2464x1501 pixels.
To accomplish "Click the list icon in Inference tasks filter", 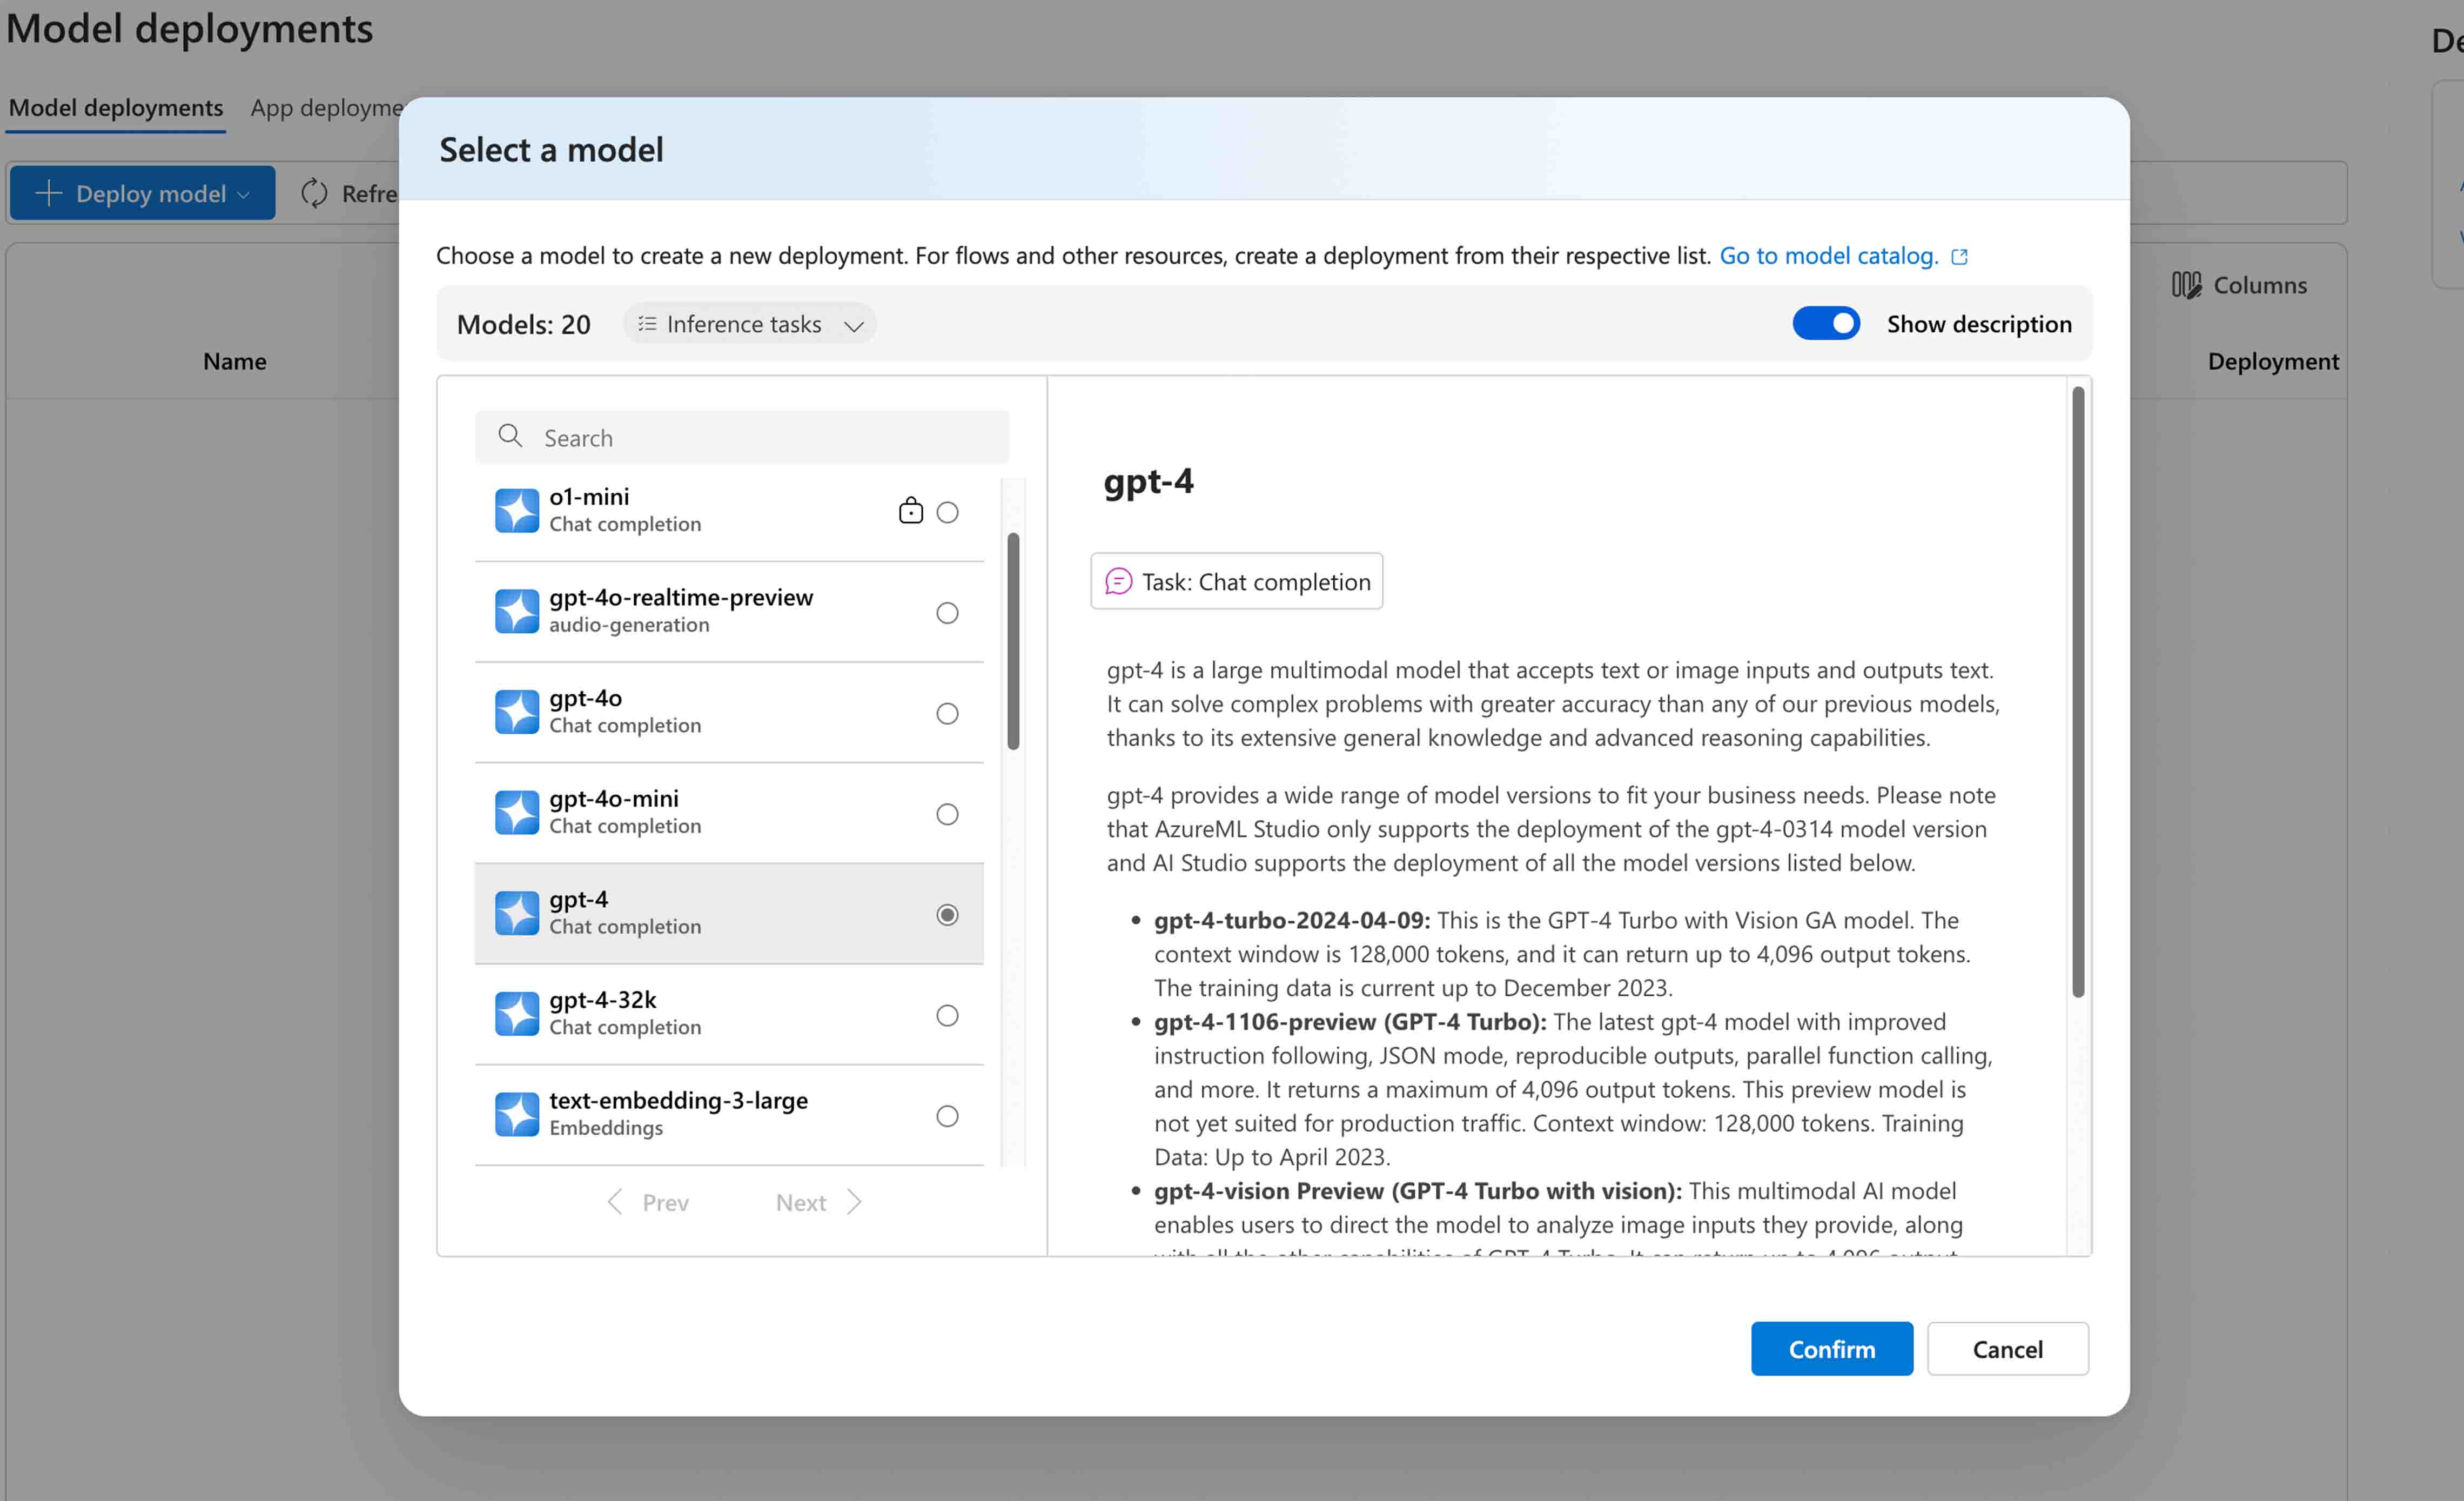I will 647,324.
